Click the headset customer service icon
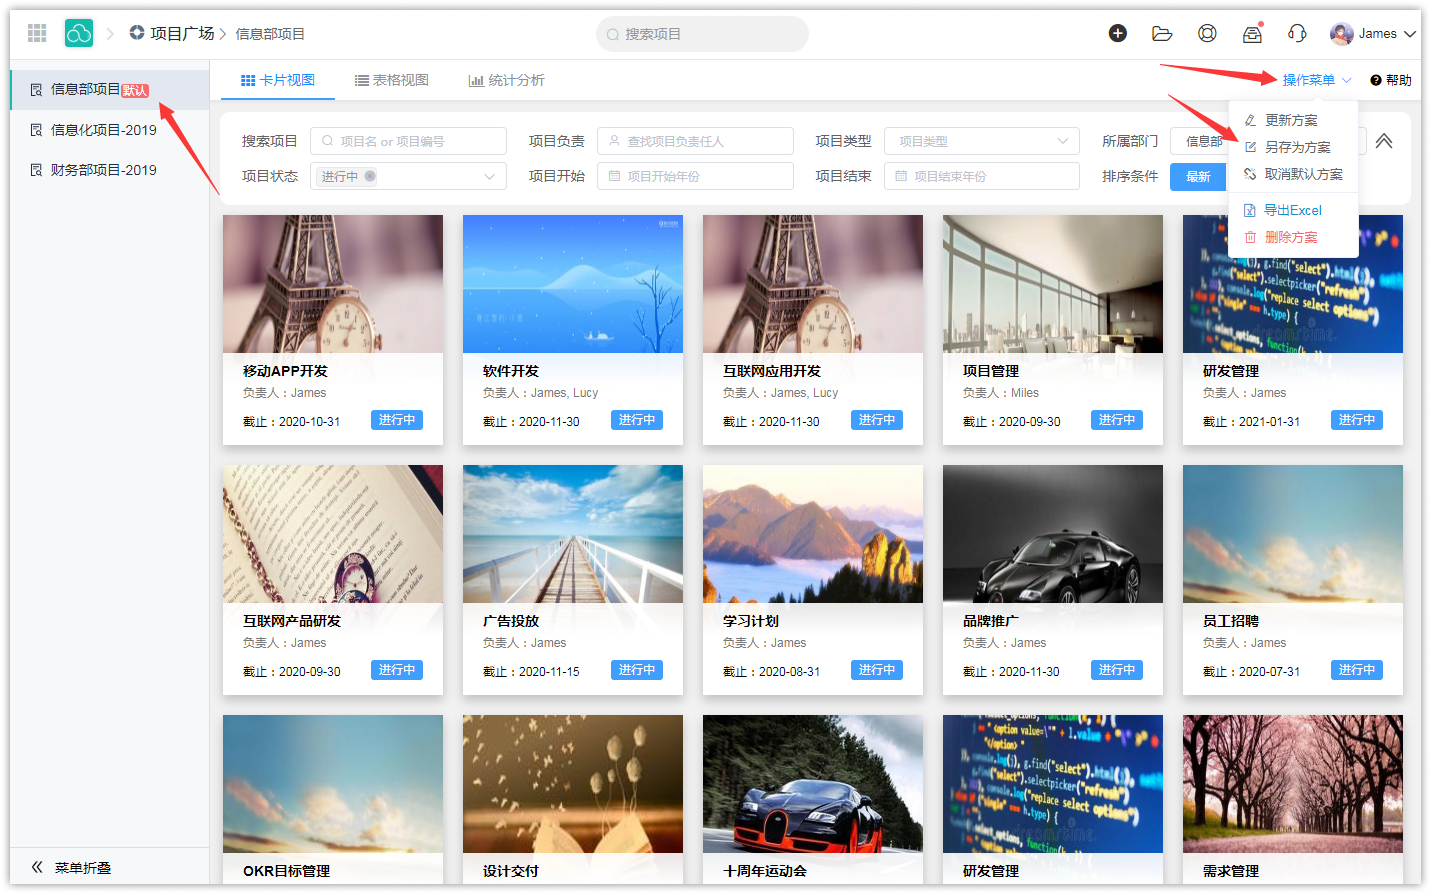Viewport: 1431px width, 894px height. pos(1297,33)
